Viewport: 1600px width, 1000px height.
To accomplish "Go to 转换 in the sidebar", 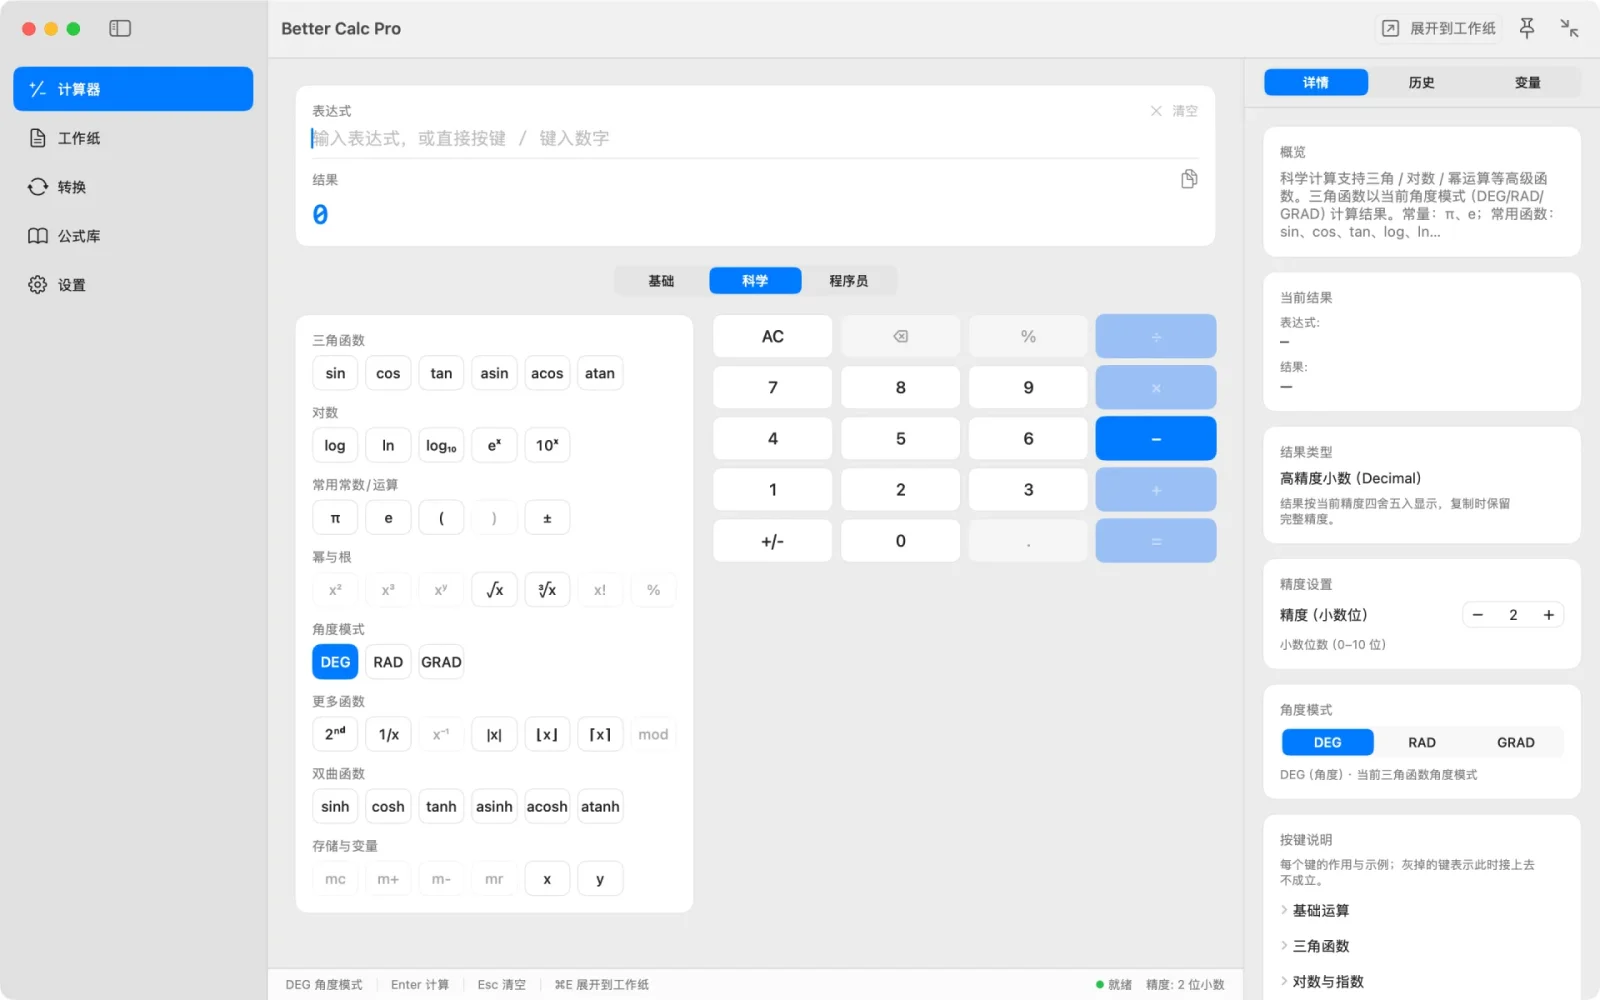I will [133, 187].
